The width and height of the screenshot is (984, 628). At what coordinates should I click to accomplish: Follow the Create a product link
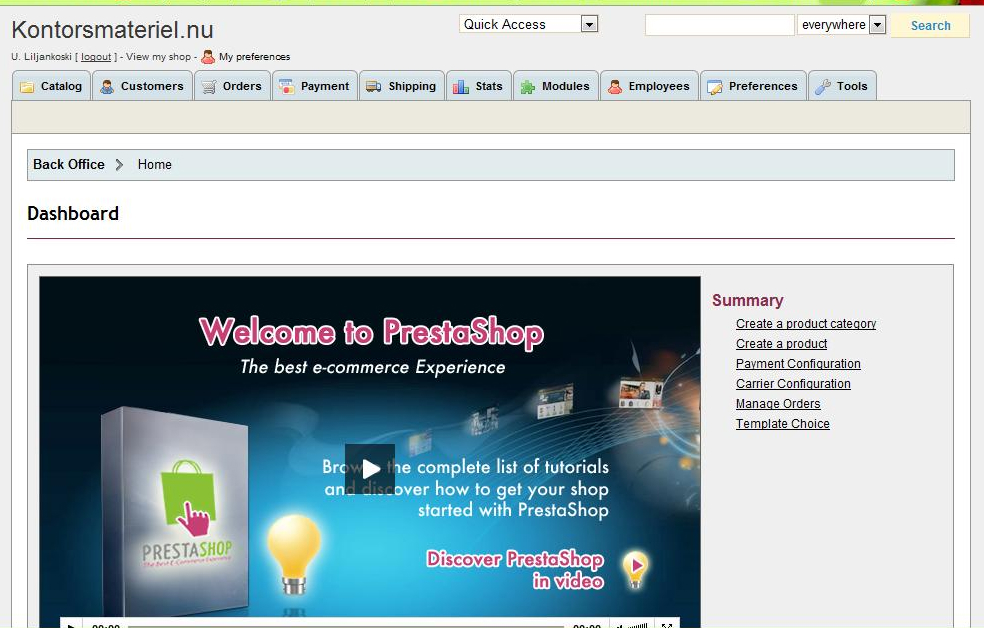point(781,344)
